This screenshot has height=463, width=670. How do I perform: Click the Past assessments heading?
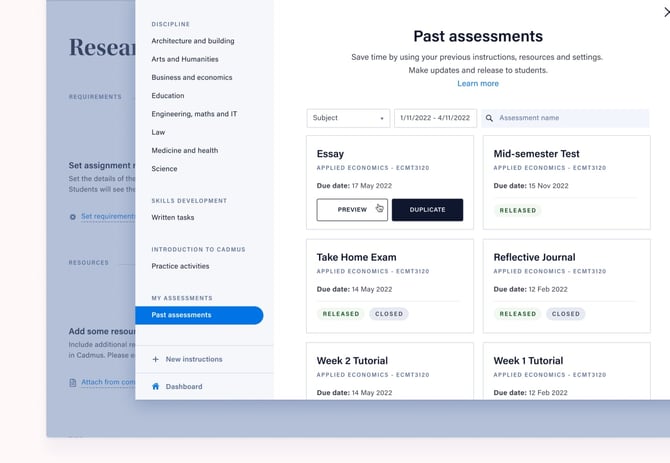point(478,37)
